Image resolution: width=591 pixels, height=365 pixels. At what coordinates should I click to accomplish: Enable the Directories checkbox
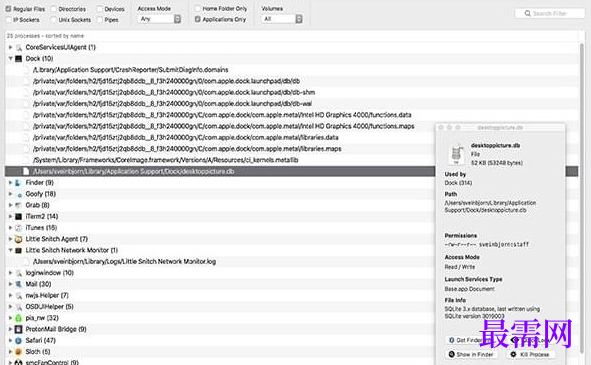[x=54, y=9]
